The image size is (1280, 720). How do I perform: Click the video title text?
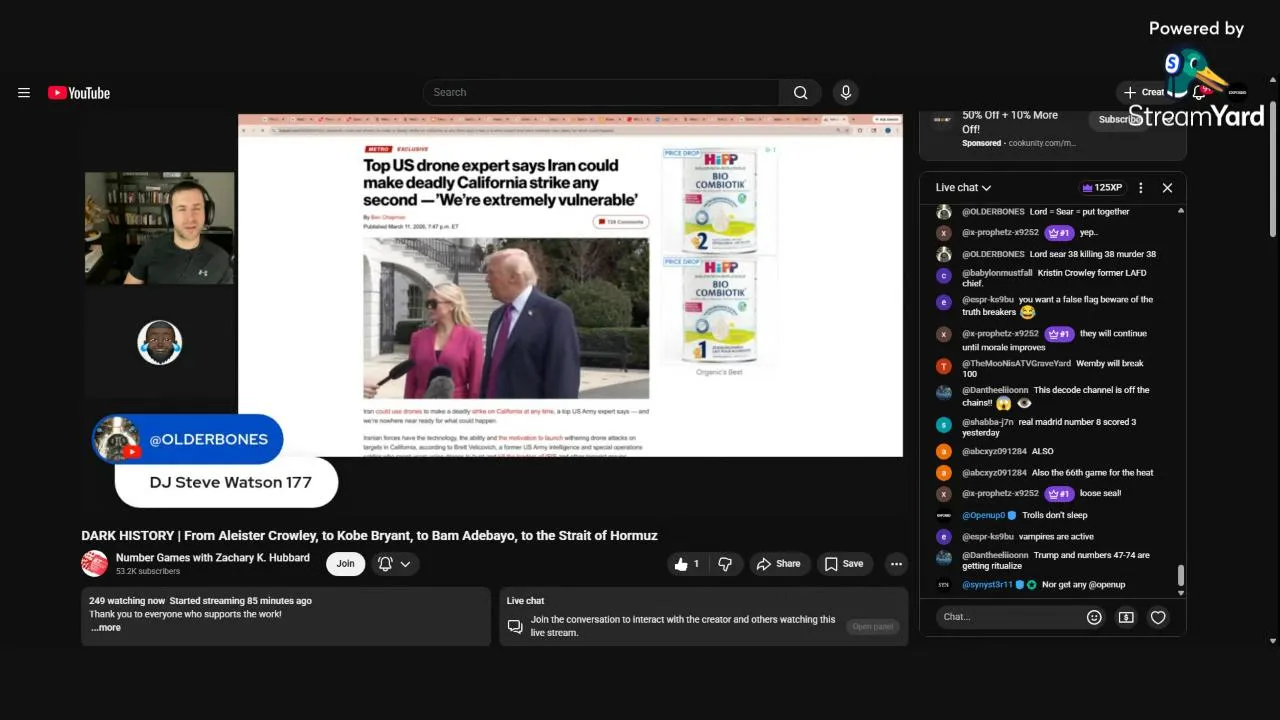369,536
